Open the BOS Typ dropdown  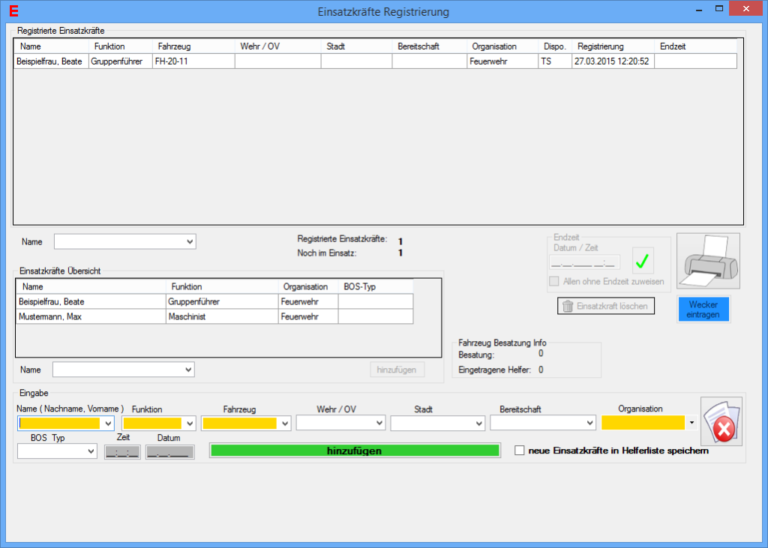click(x=91, y=451)
